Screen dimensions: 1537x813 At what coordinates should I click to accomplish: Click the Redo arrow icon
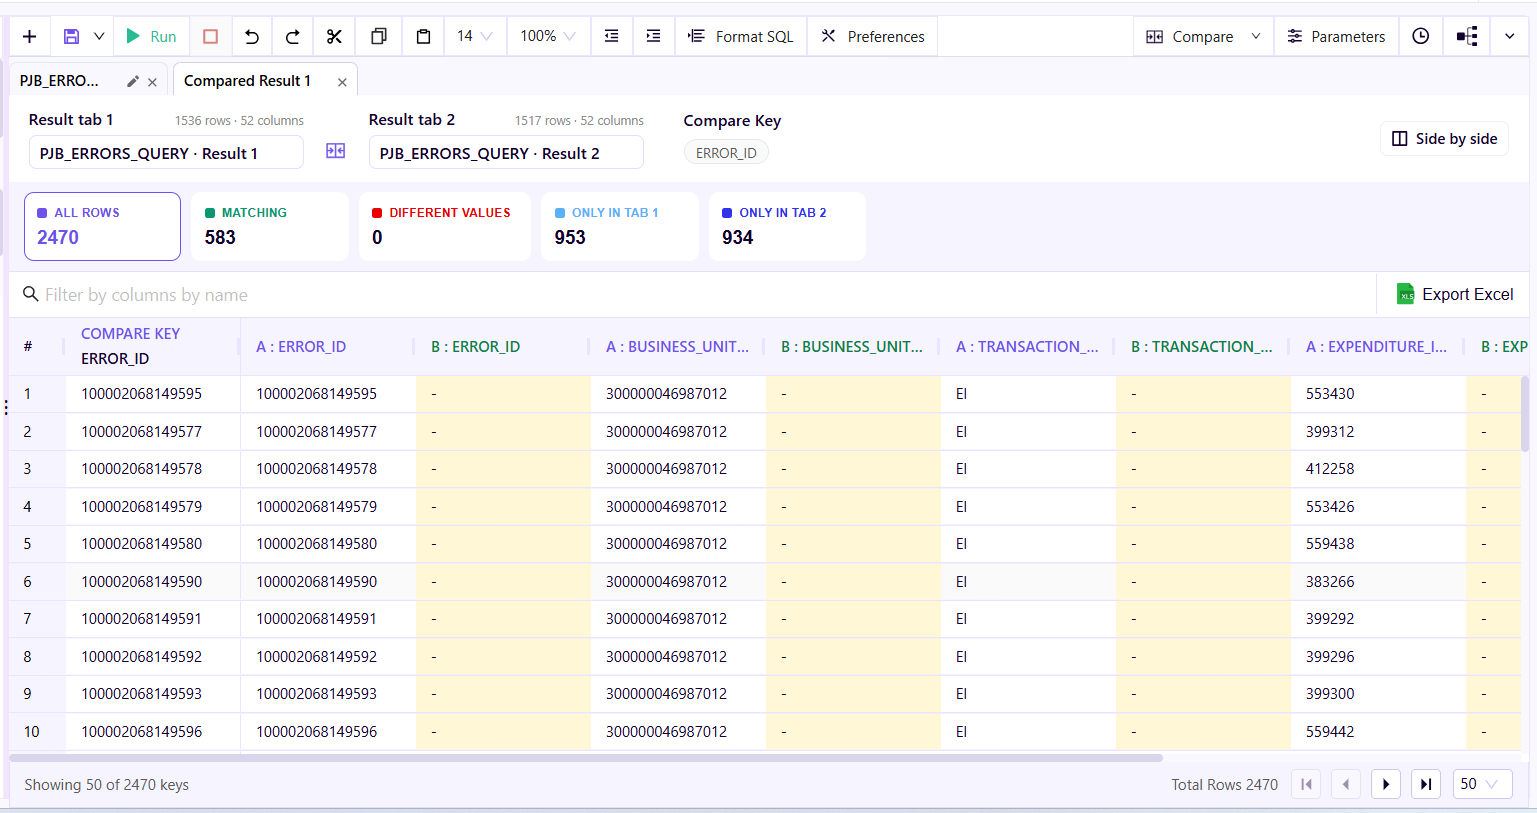pos(293,37)
